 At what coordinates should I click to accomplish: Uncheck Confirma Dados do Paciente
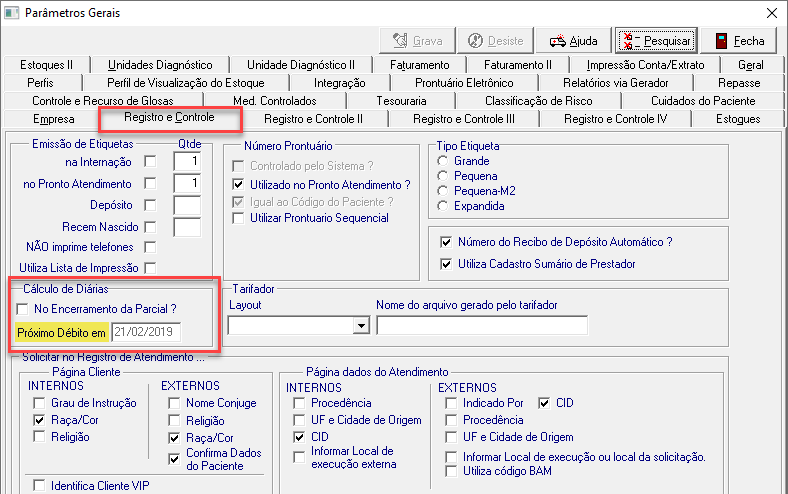[x=174, y=459]
